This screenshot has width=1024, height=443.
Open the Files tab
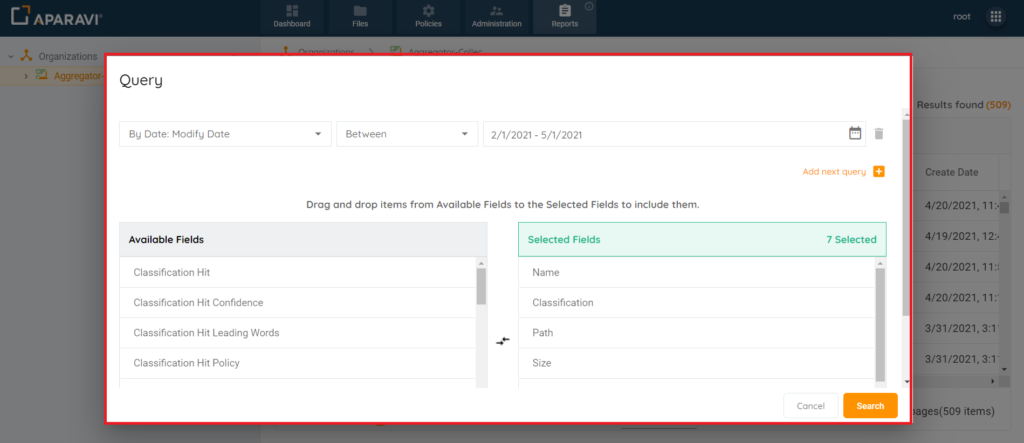click(360, 17)
